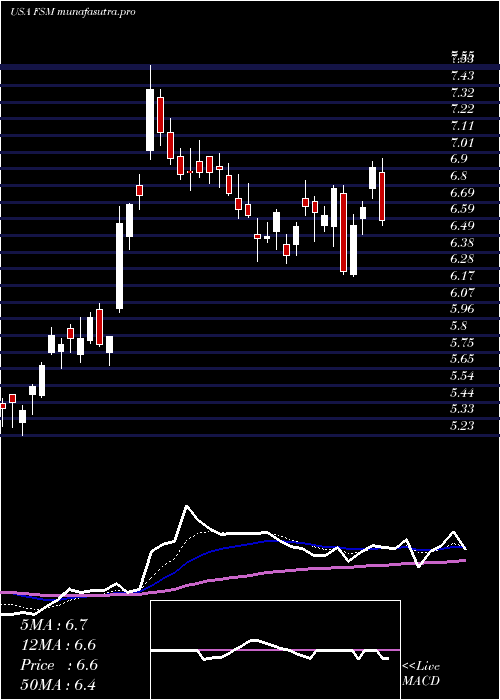The height and width of the screenshot is (700, 500).
Task: Select the 6.59 price level label
Action: tap(462, 209)
